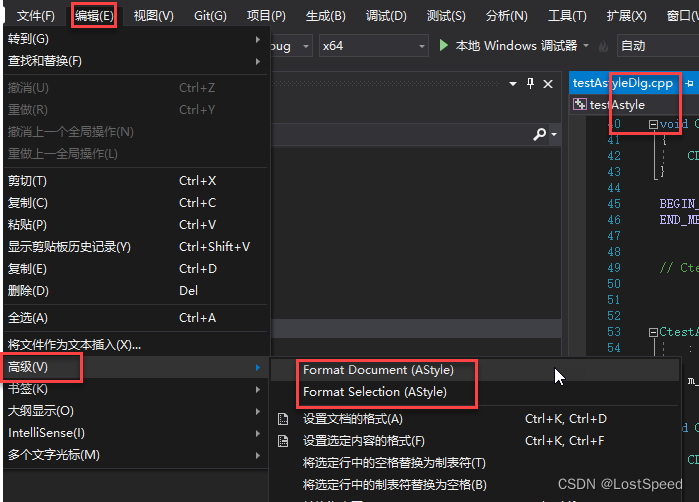Open the testAstyle project scope dropdown

[635, 105]
